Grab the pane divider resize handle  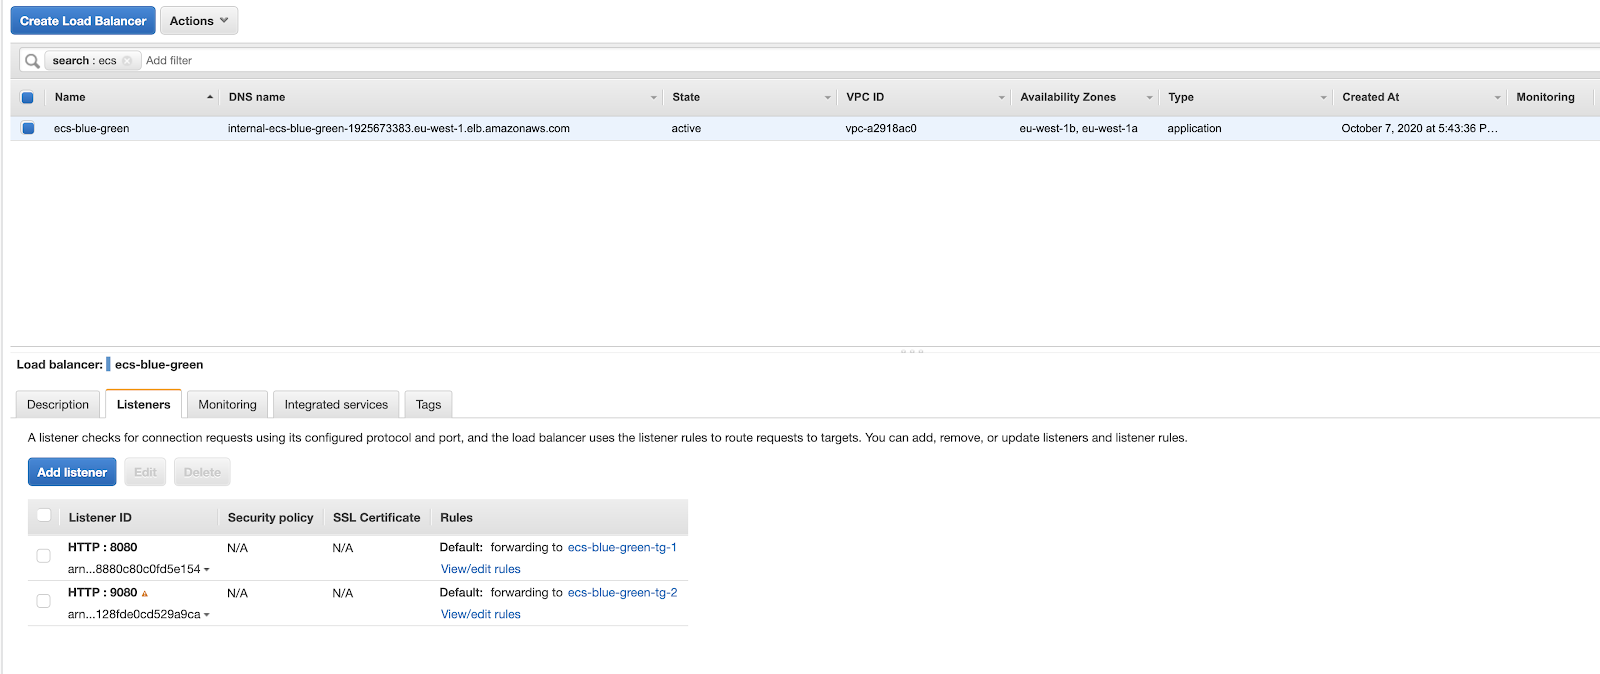[911, 351]
